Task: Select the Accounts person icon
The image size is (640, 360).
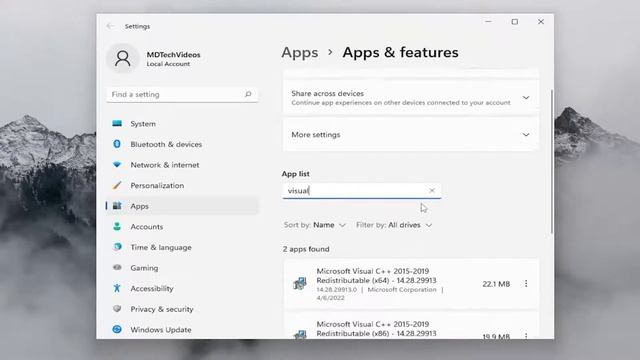Action: [117, 227]
